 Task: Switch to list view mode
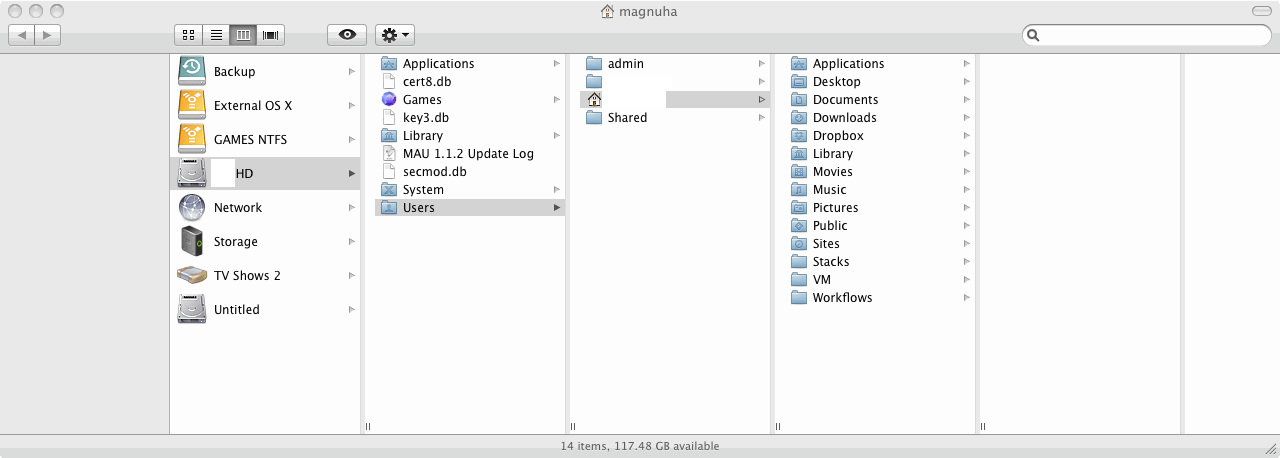[215, 35]
